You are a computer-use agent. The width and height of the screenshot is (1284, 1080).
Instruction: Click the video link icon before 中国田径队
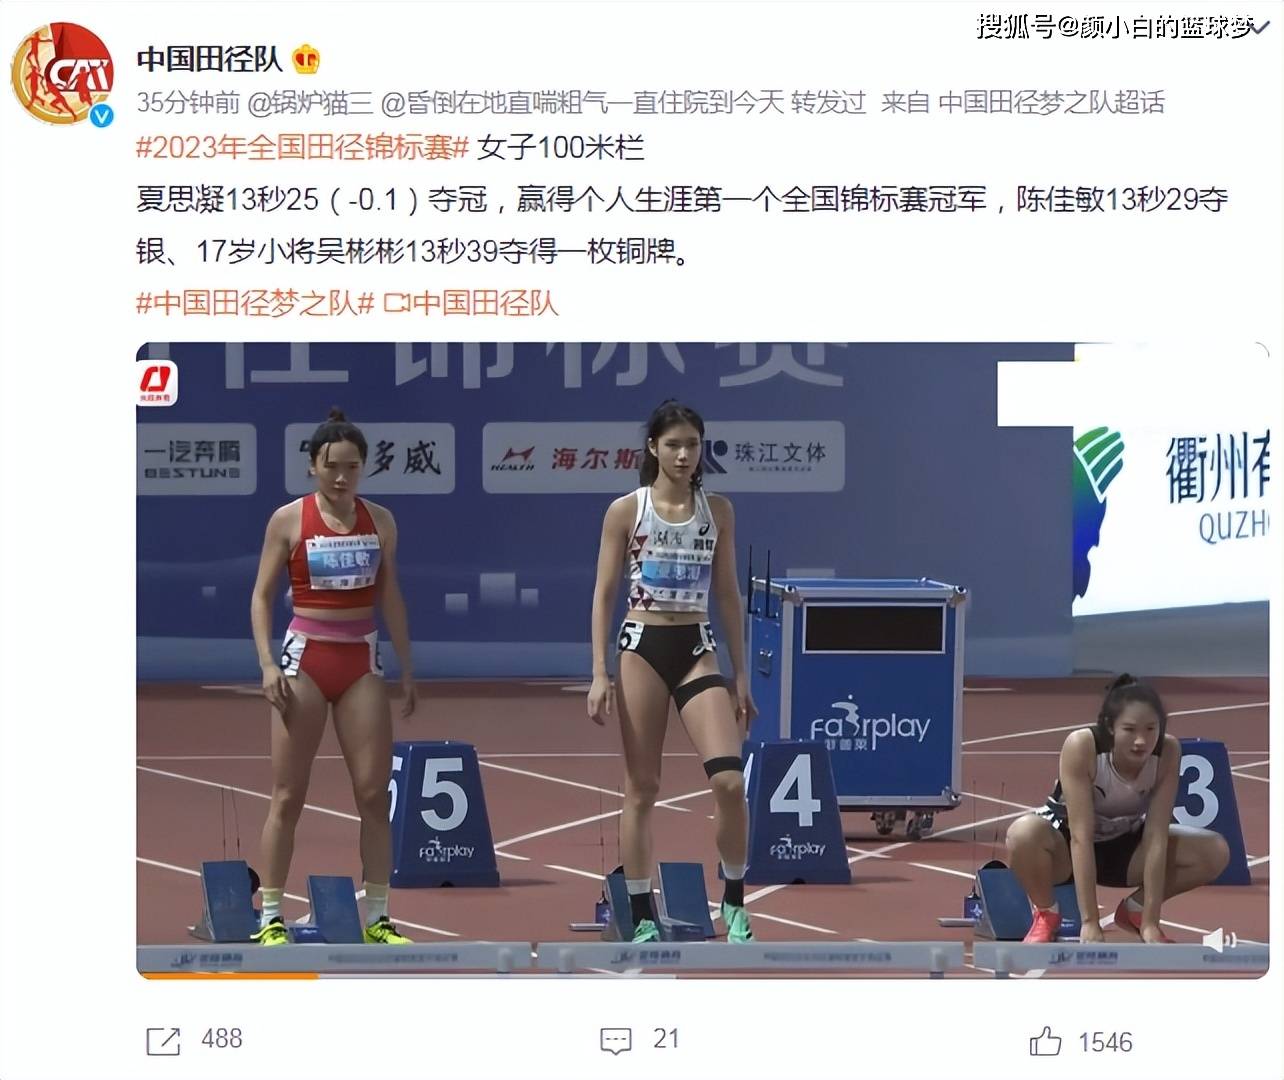(397, 303)
